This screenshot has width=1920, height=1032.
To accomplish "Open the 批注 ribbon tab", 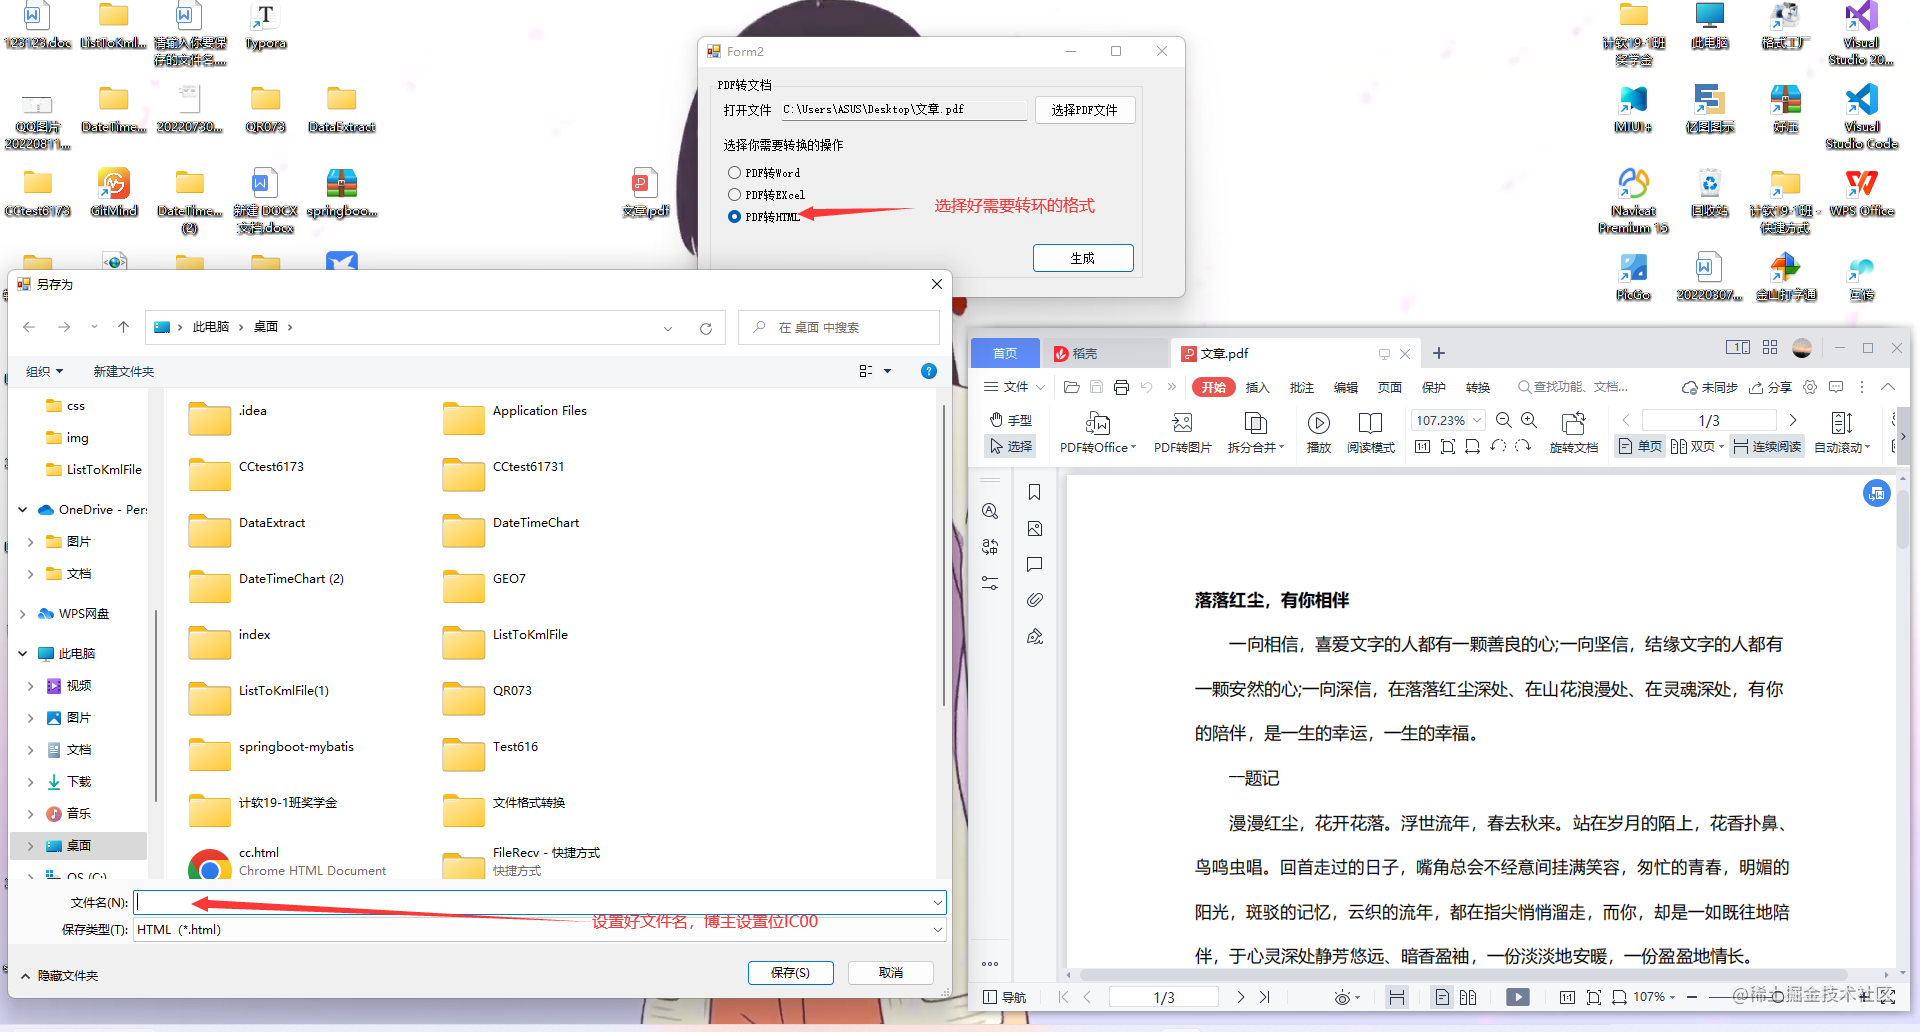I will [x=1301, y=388].
